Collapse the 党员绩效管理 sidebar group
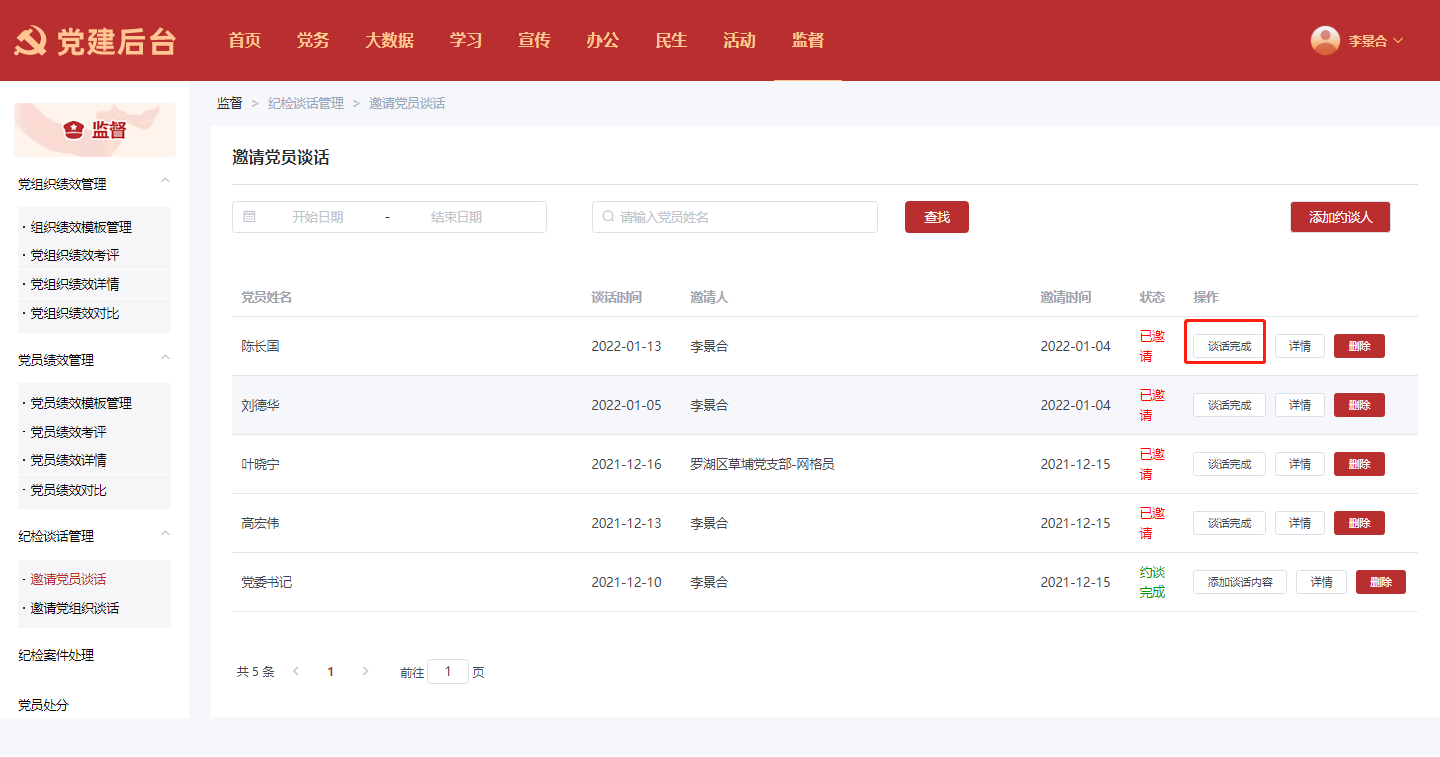Image resolution: width=1440 pixels, height=757 pixels. (166, 358)
